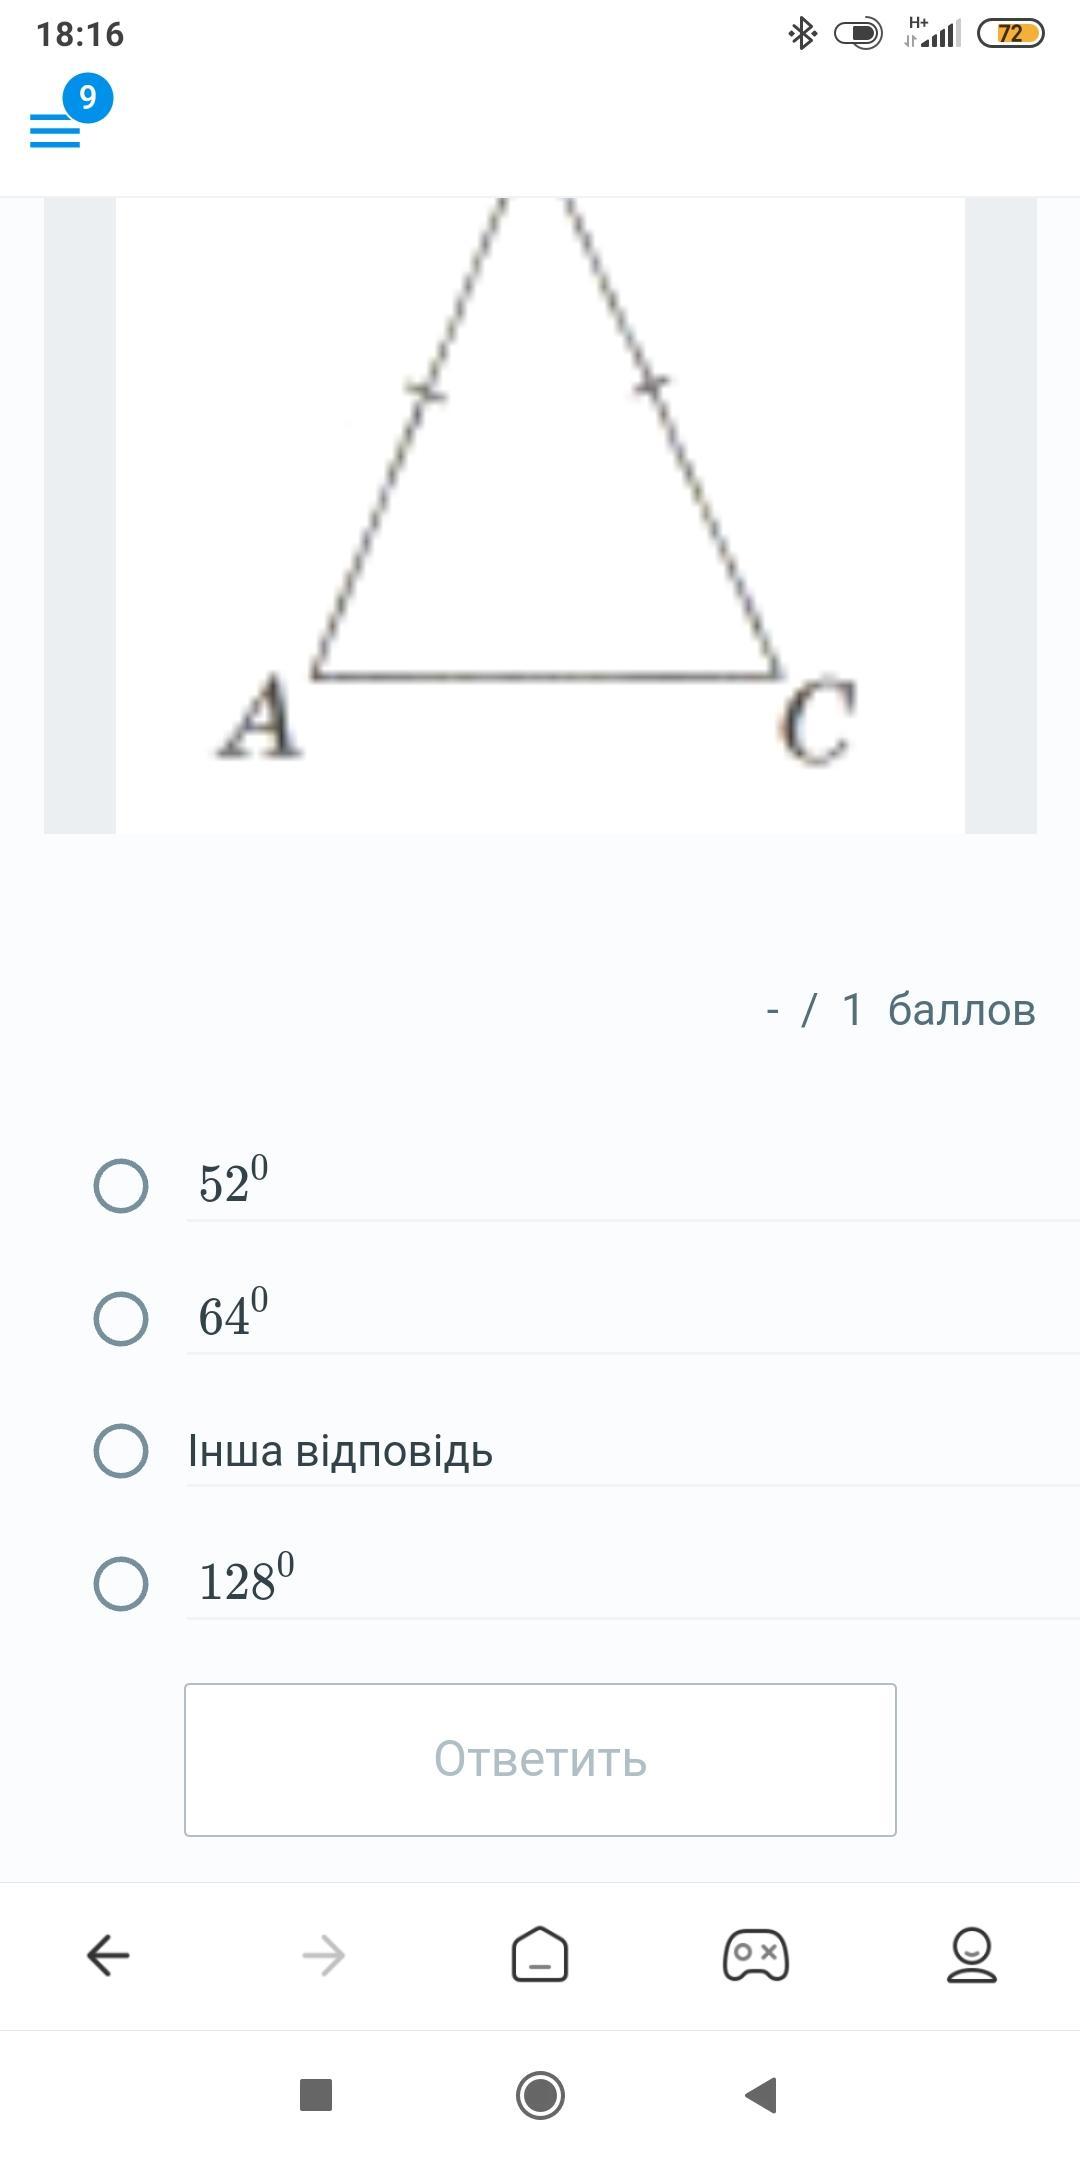Select the 52° answer radio button

click(x=121, y=1186)
